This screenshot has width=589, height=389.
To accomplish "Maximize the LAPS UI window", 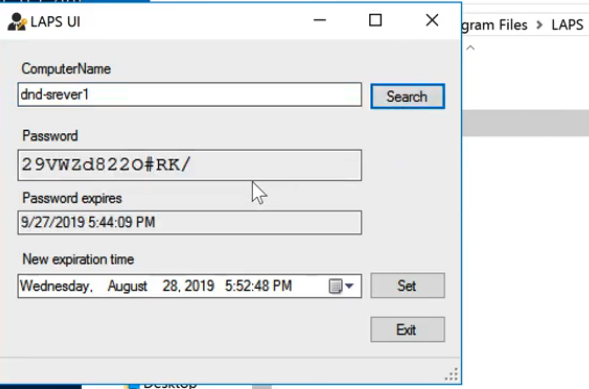I will pyautogui.click(x=375, y=20).
